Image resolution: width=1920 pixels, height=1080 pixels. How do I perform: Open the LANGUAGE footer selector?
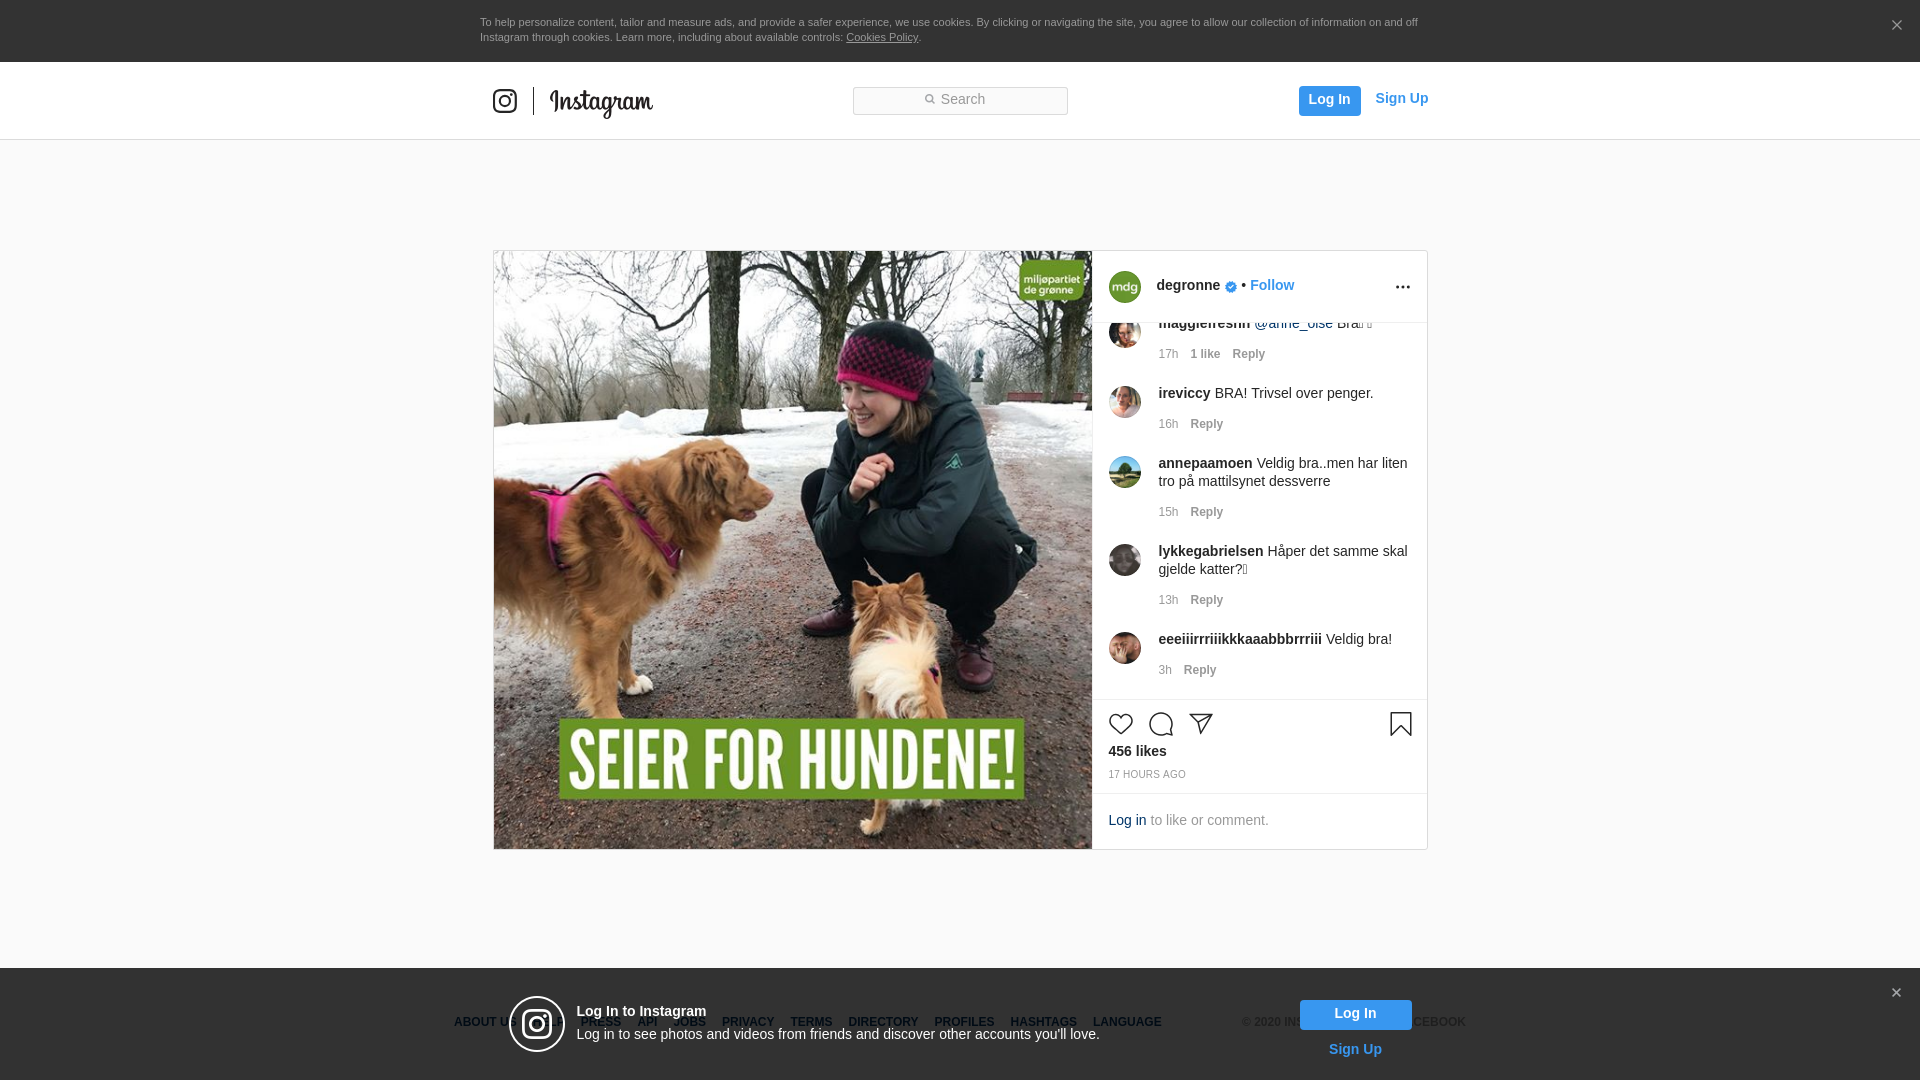[1126, 1022]
